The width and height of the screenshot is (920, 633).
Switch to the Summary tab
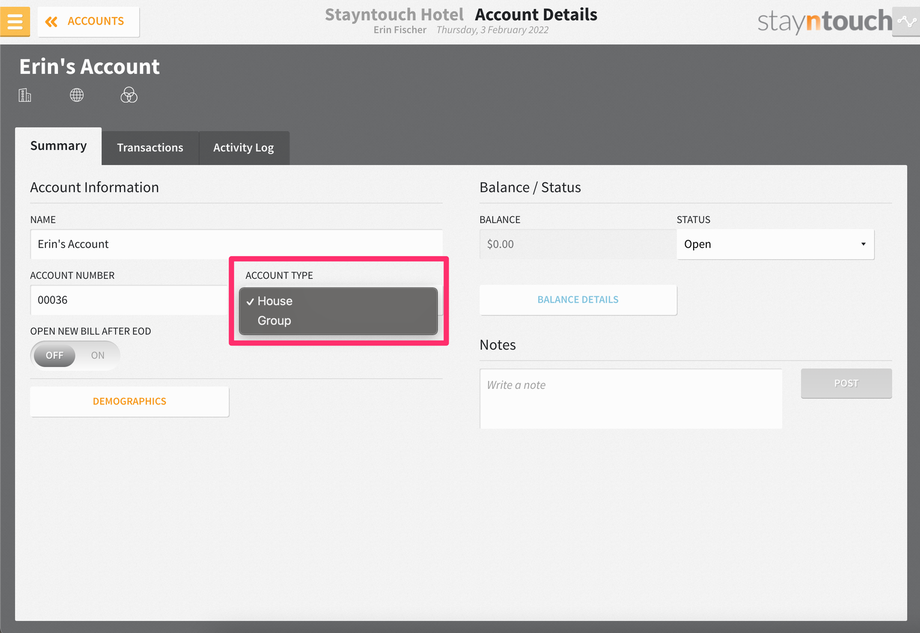tap(58, 146)
